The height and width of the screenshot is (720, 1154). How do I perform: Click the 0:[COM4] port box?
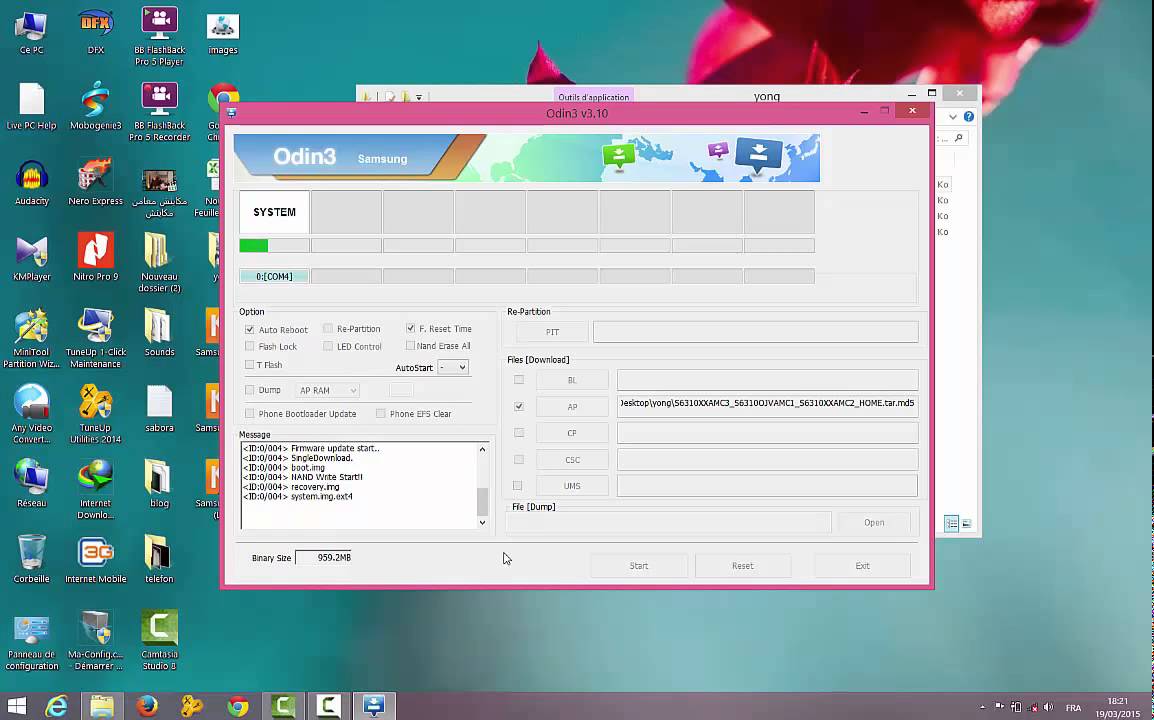(274, 276)
